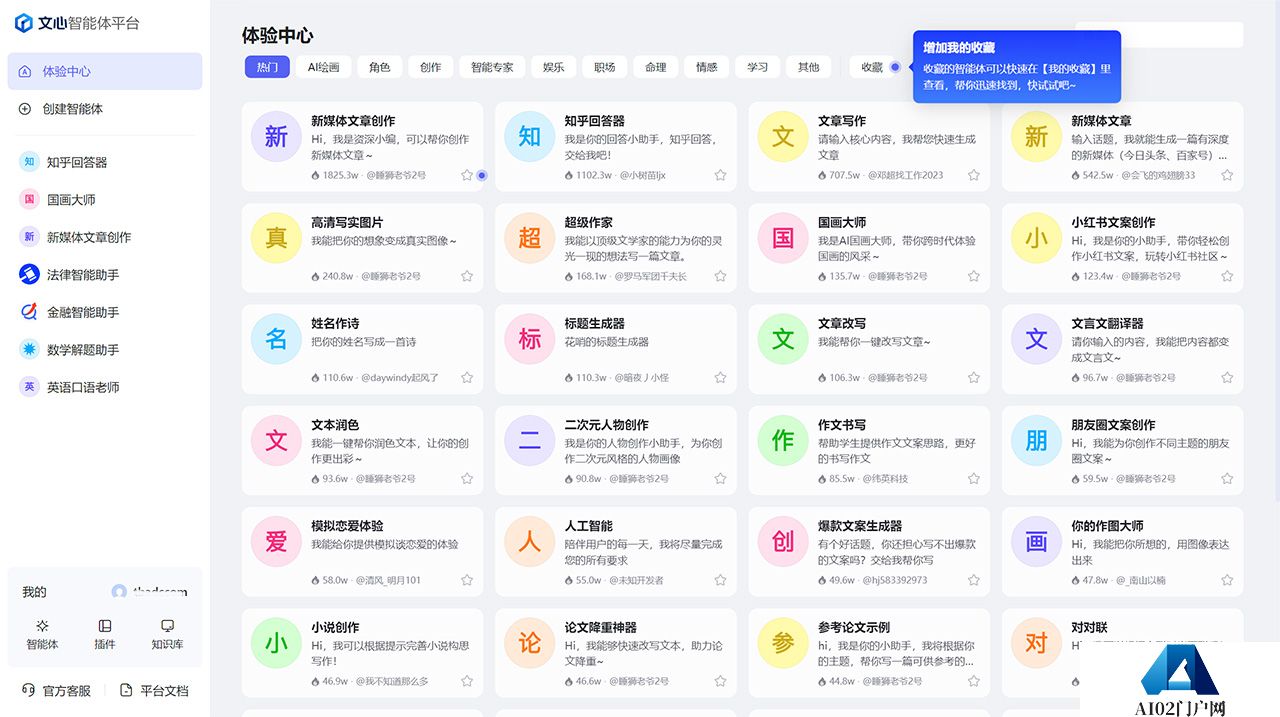
Task: Click the 人 avatar of 人工智能
Action: (530, 542)
